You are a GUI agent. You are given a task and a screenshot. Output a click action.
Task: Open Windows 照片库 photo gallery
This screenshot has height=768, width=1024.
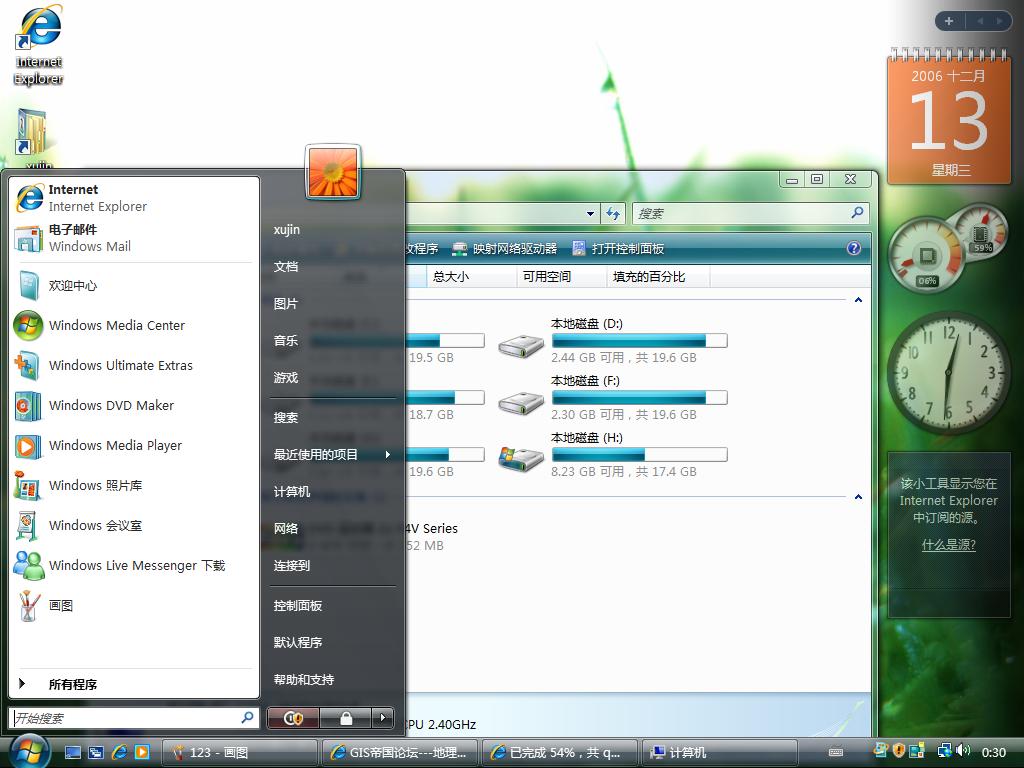[134, 485]
